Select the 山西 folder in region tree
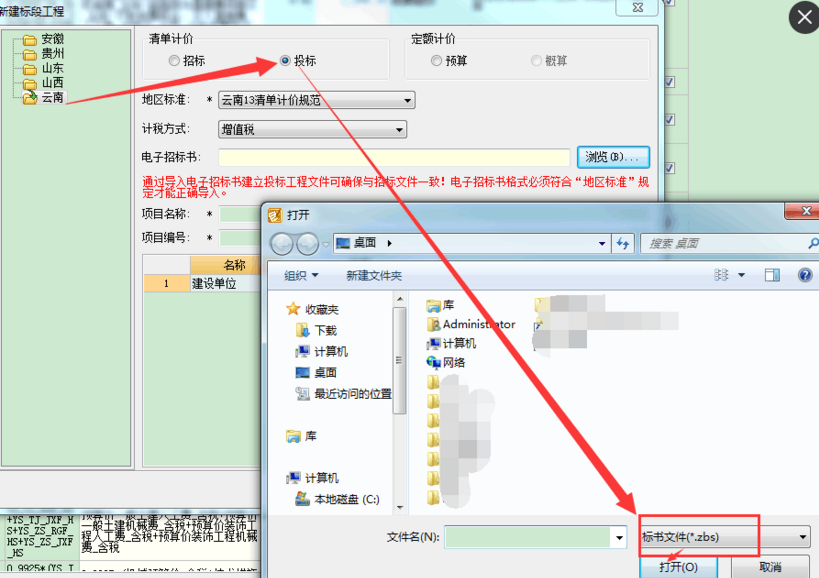Image resolution: width=819 pixels, height=578 pixels. coord(44,83)
